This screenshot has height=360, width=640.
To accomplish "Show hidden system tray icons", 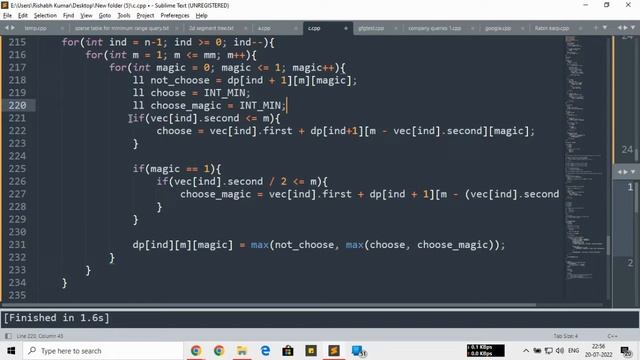I will click(526, 351).
